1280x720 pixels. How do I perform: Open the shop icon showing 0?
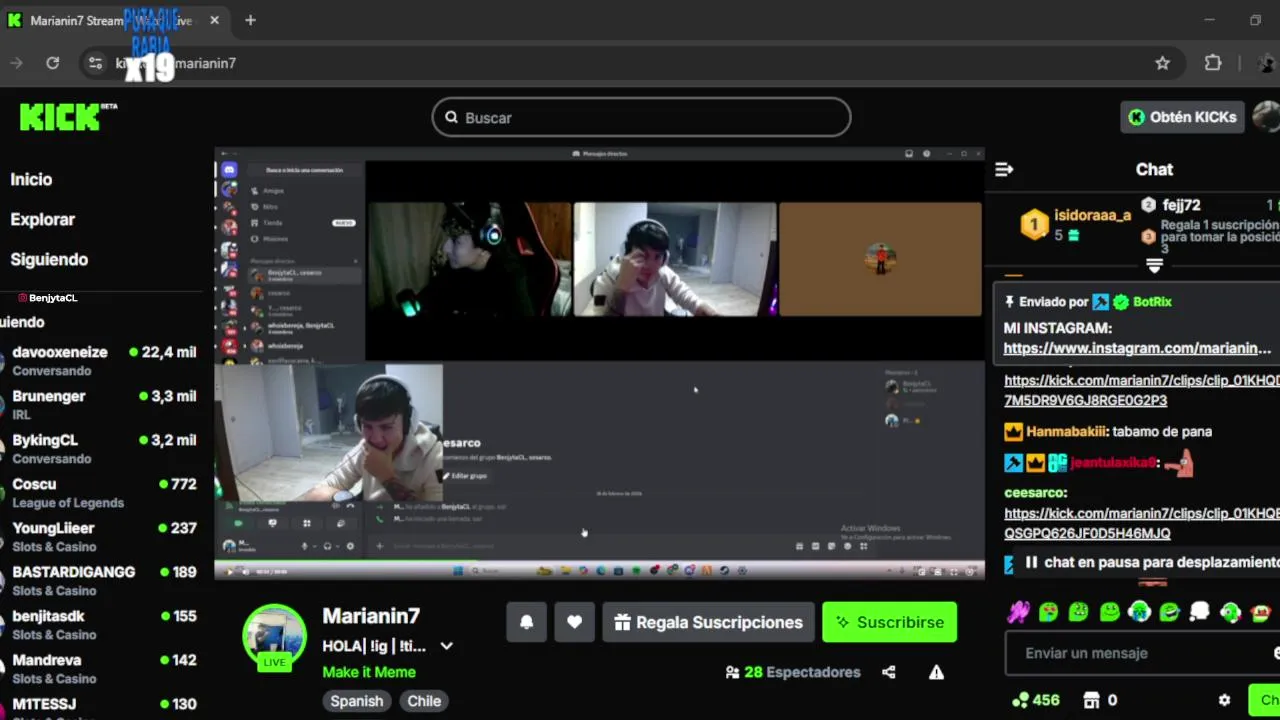coord(1092,700)
